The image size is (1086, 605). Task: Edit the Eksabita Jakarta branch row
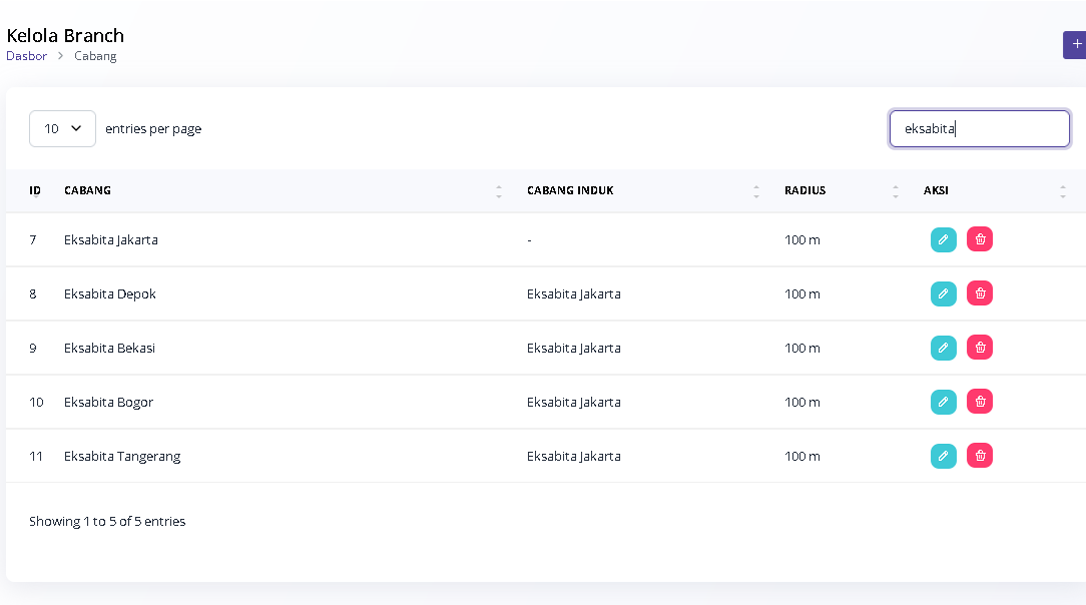click(x=943, y=240)
